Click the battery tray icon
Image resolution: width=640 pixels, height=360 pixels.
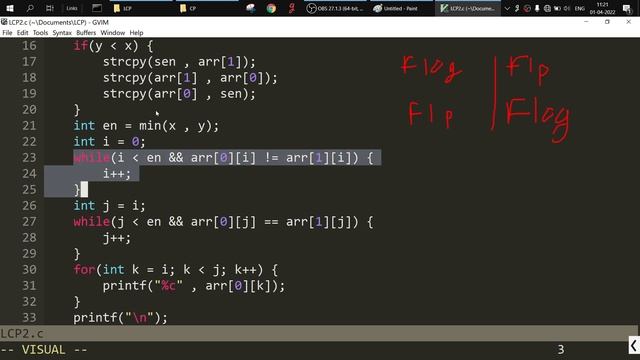[557, 9]
